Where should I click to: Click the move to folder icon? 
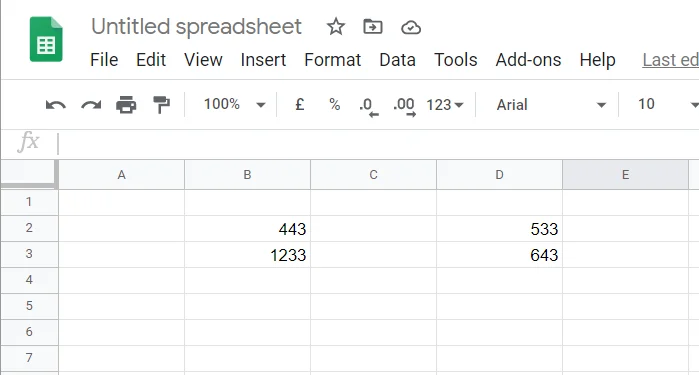tap(373, 27)
